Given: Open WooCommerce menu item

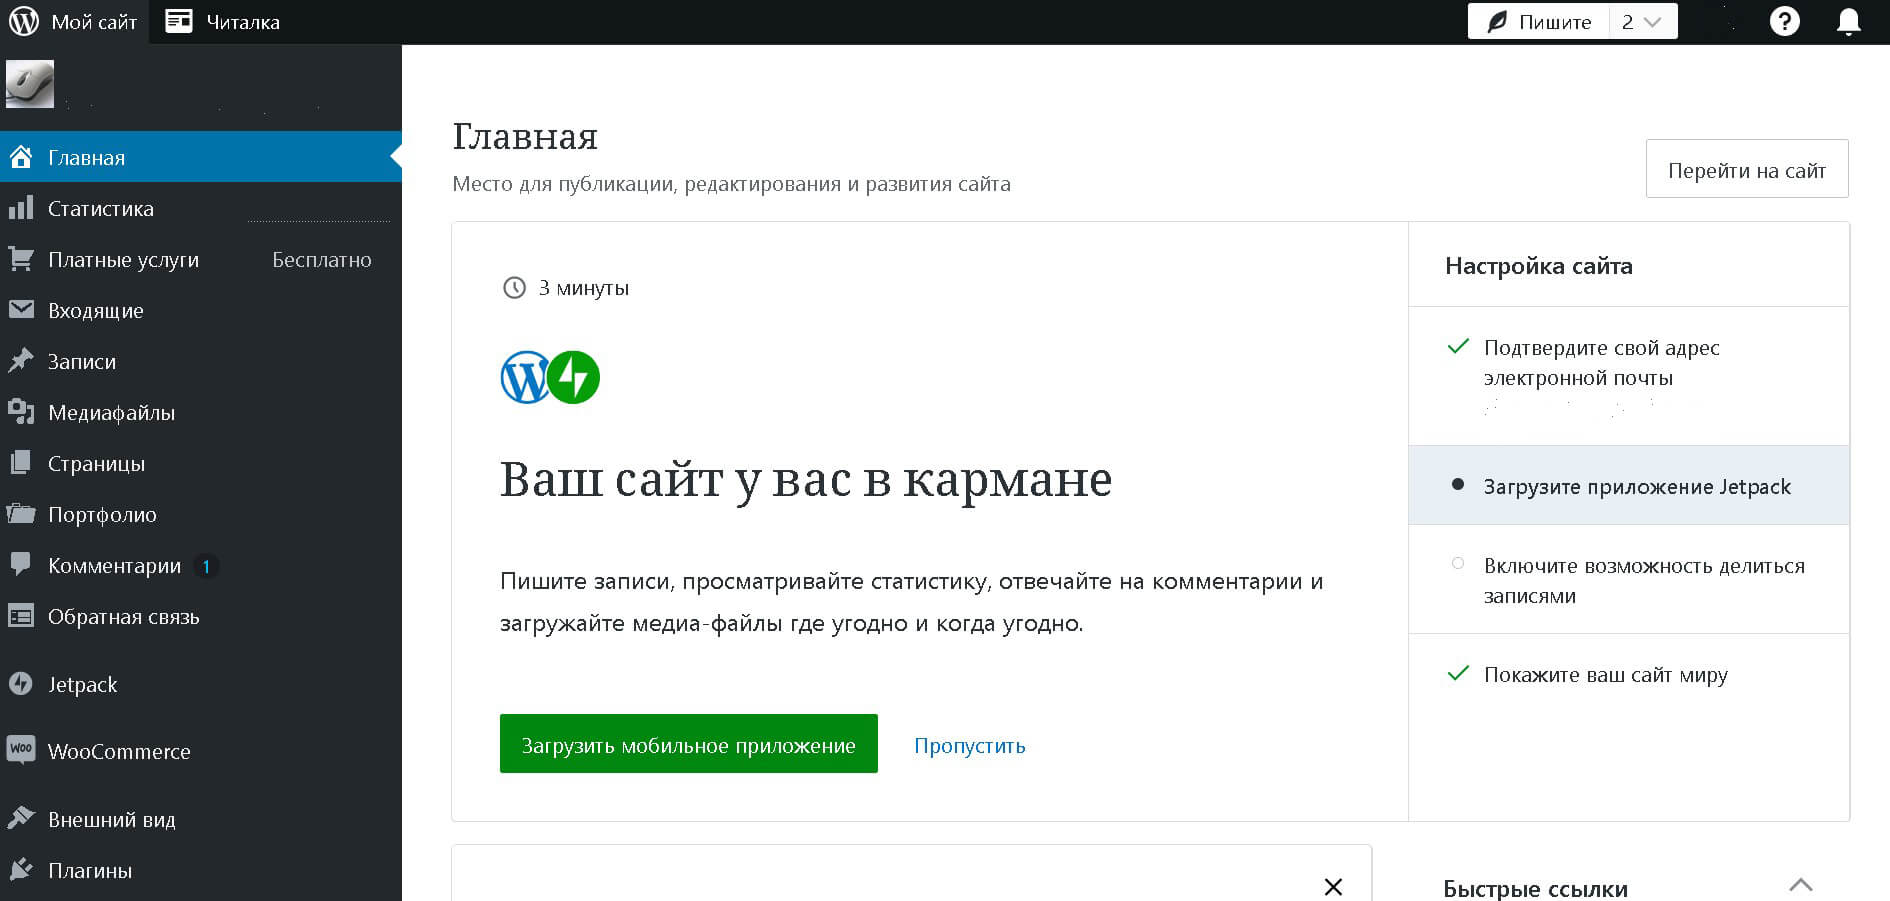Looking at the screenshot, I should point(200,751).
